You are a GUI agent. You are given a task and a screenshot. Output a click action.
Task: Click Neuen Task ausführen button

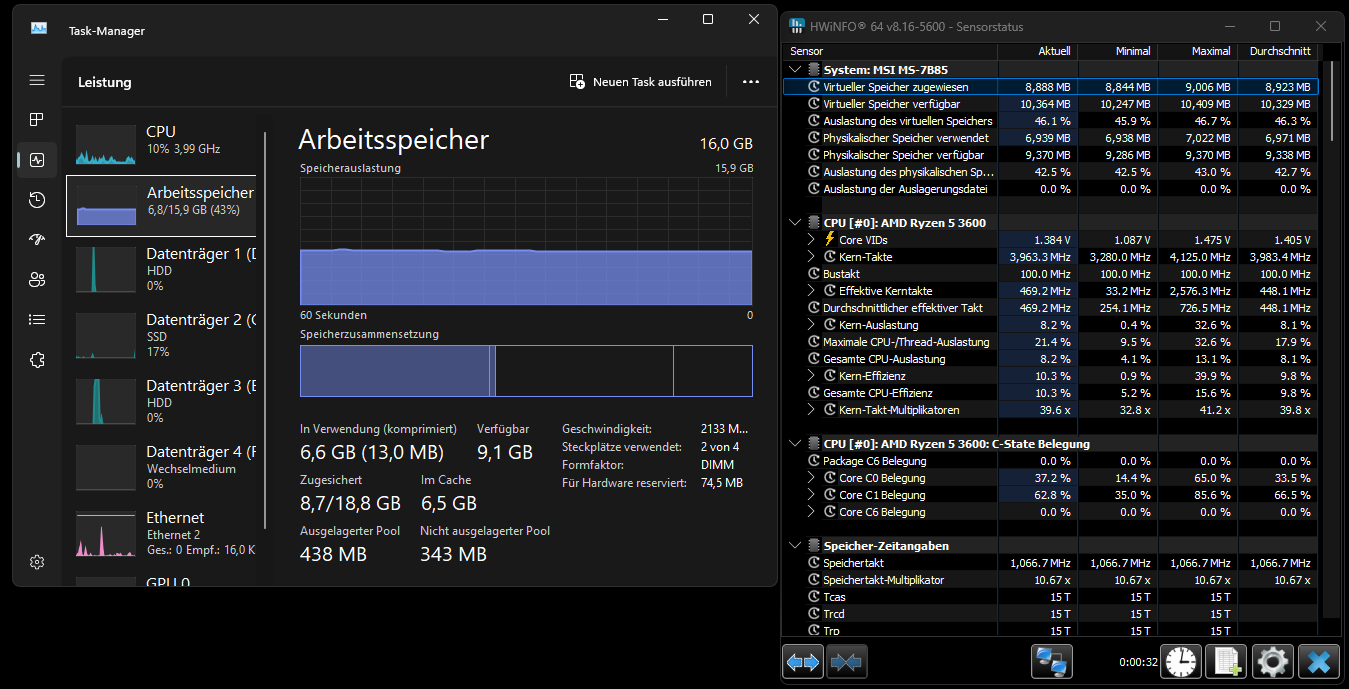641,82
